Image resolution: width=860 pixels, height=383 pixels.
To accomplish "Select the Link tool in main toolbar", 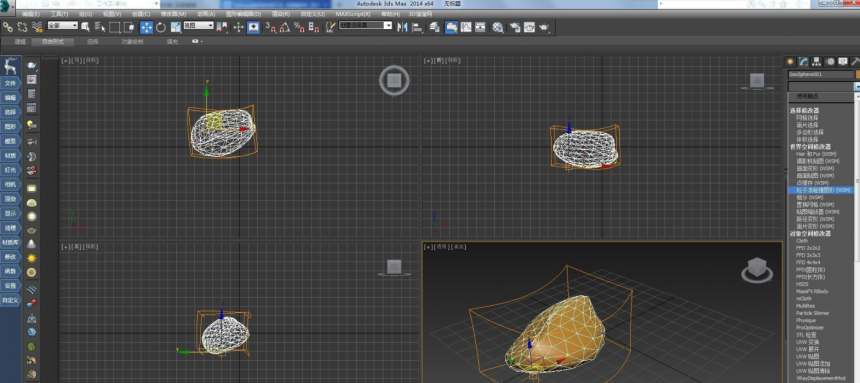I will pyautogui.click(x=8, y=26).
